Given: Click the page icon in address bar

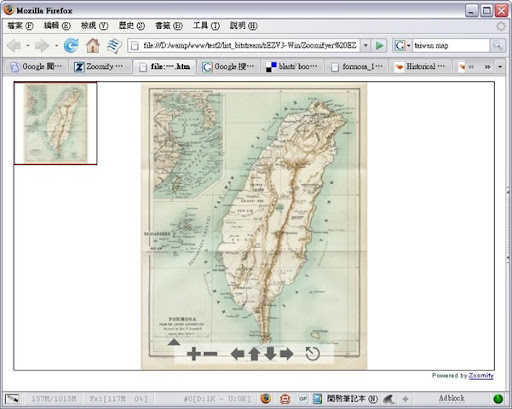Looking at the screenshot, I should pyautogui.click(x=135, y=46).
